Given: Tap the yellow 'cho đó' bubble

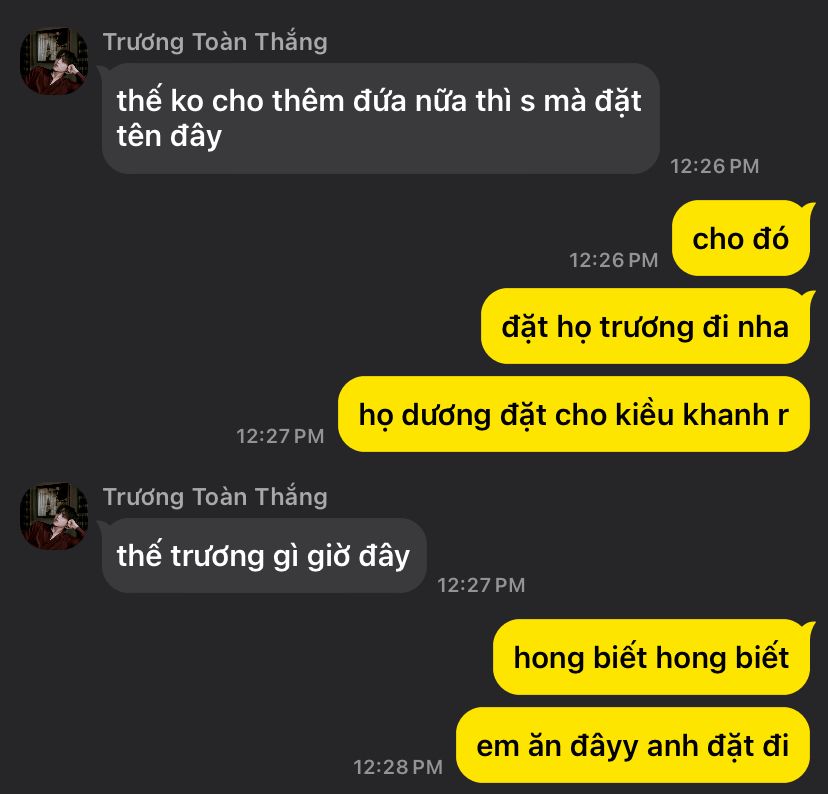Looking at the screenshot, I should point(740,238).
